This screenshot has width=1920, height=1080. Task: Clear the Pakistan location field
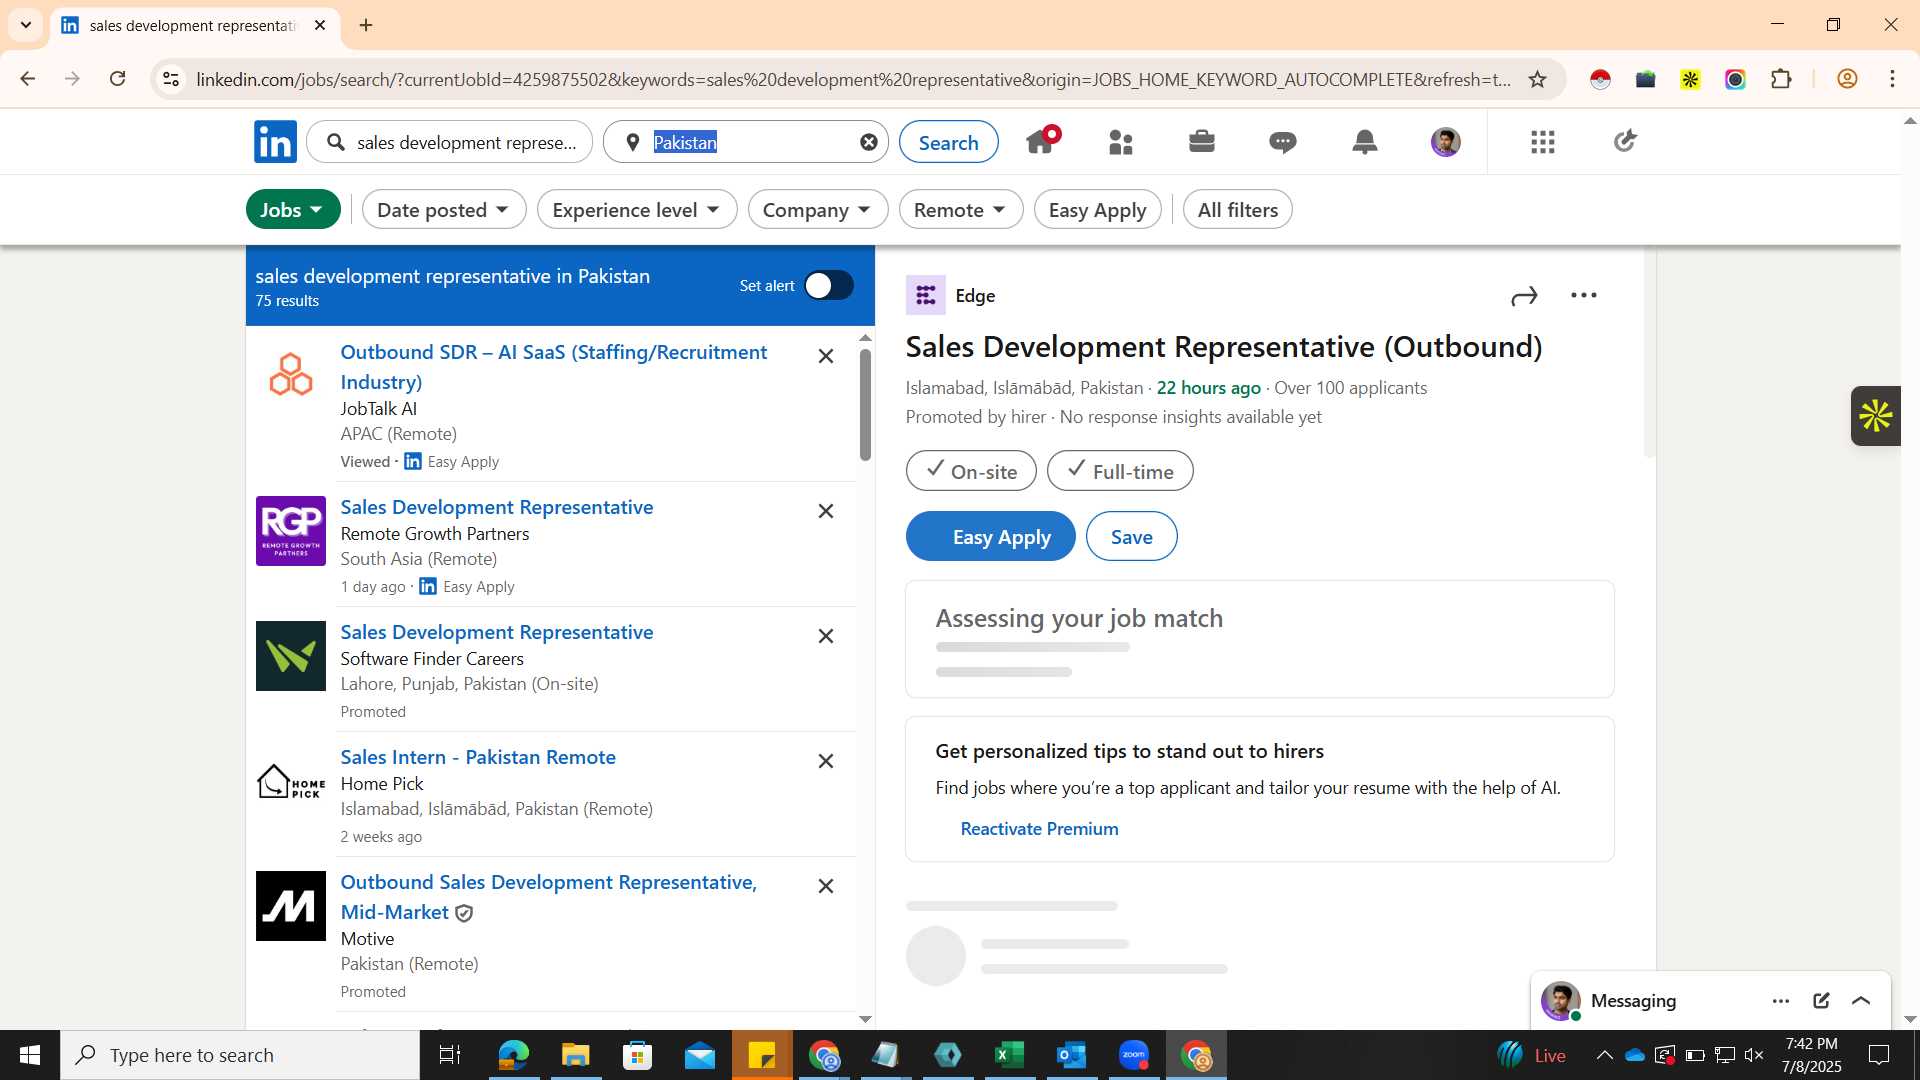(869, 142)
